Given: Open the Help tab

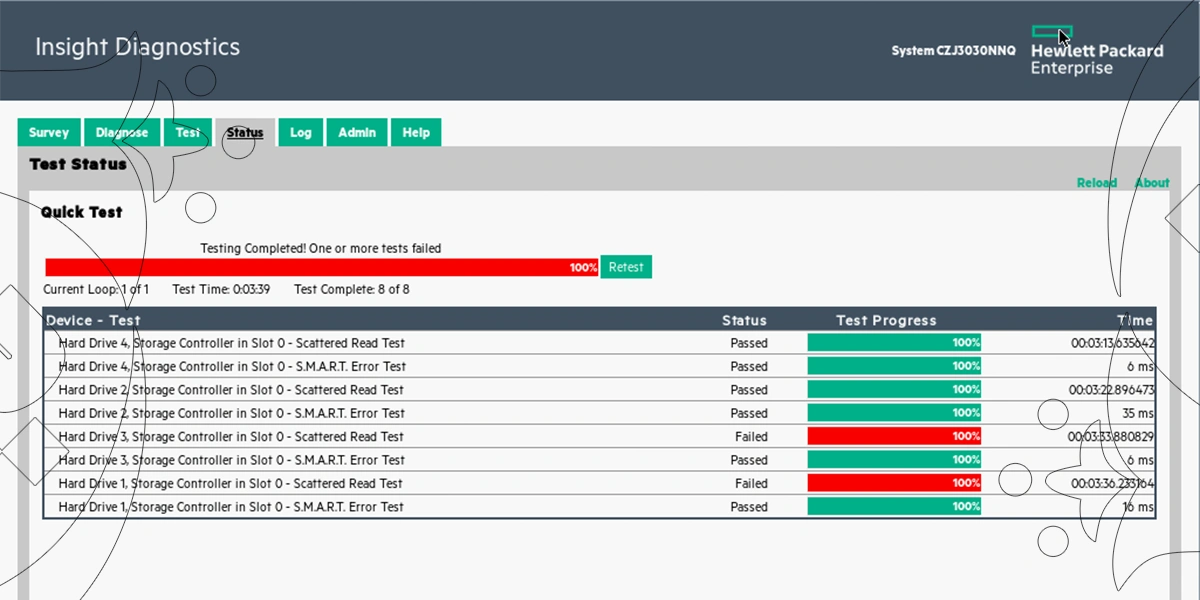Looking at the screenshot, I should click(x=416, y=133).
